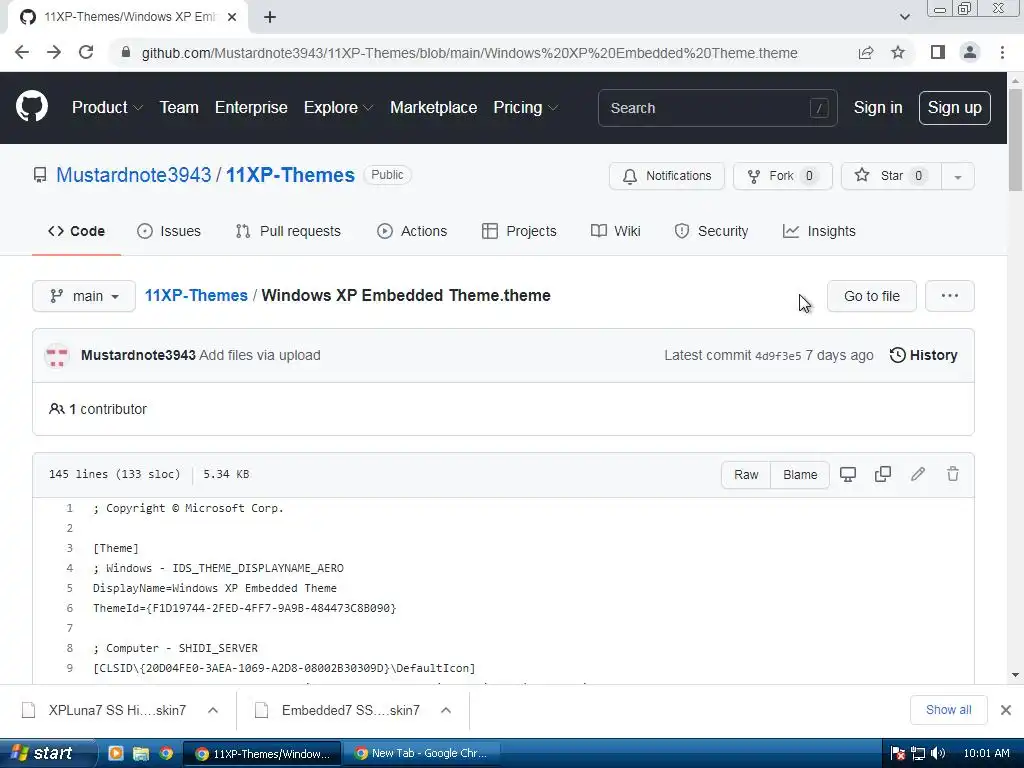Screen dimensions: 1024x768
Task: Open the Issues tab
Action: coord(169,231)
